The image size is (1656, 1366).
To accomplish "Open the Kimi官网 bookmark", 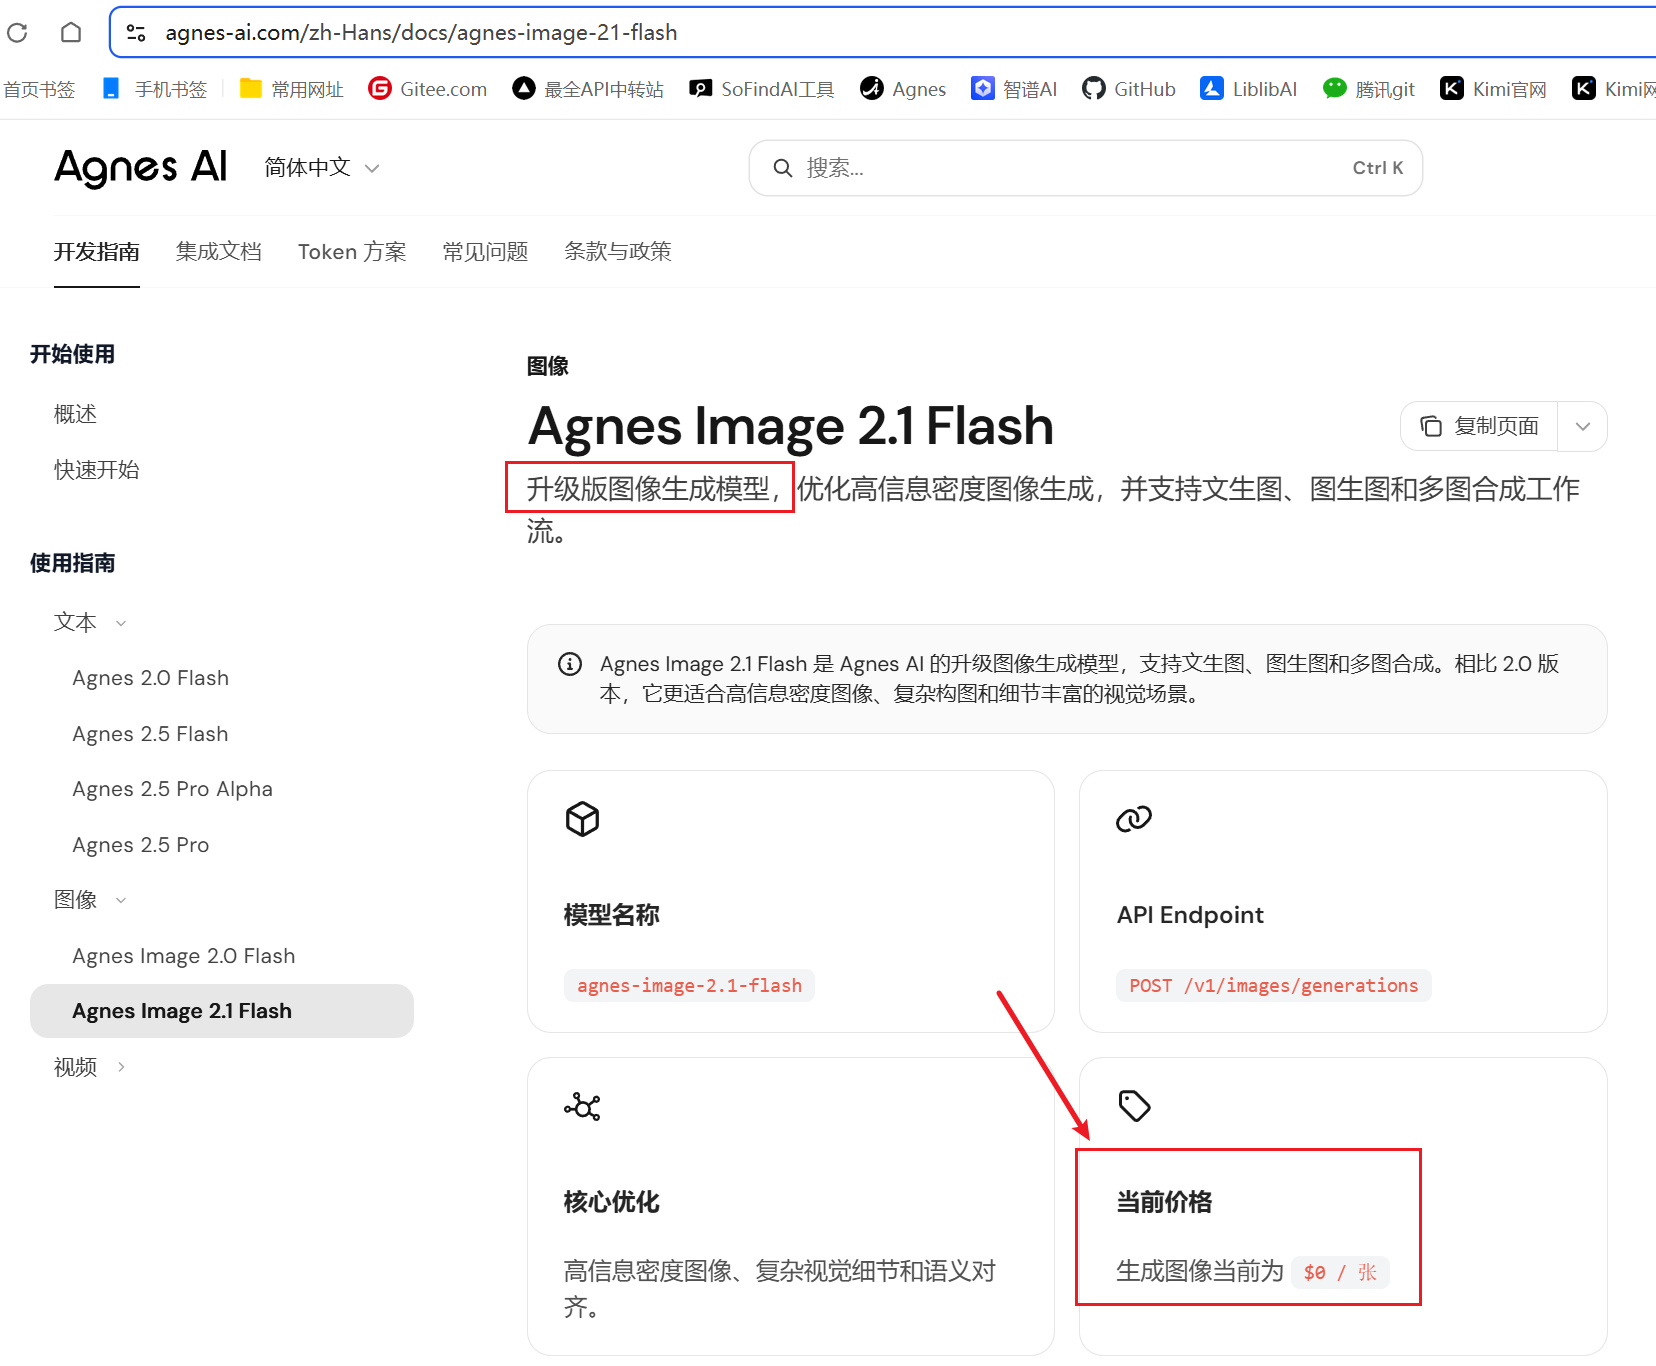I will 1494,89.
